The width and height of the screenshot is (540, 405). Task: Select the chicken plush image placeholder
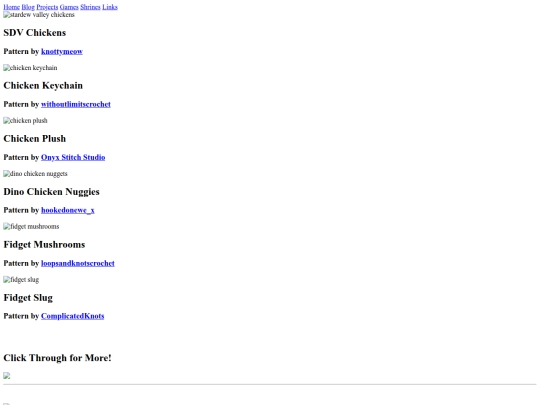click(25, 121)
